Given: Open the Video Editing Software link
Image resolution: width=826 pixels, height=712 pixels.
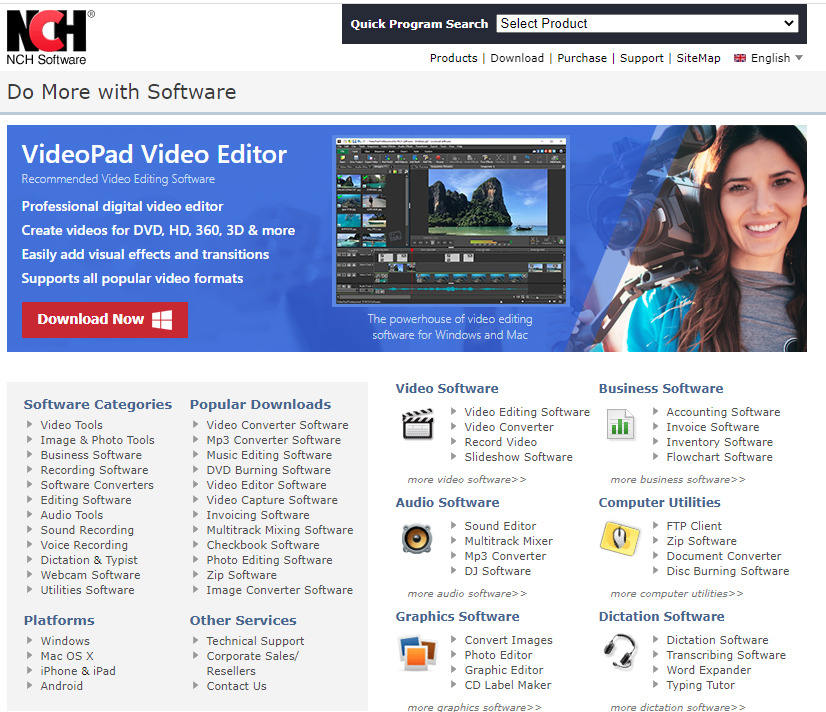Looking at the screenshot, I should [x=526, y=412].
